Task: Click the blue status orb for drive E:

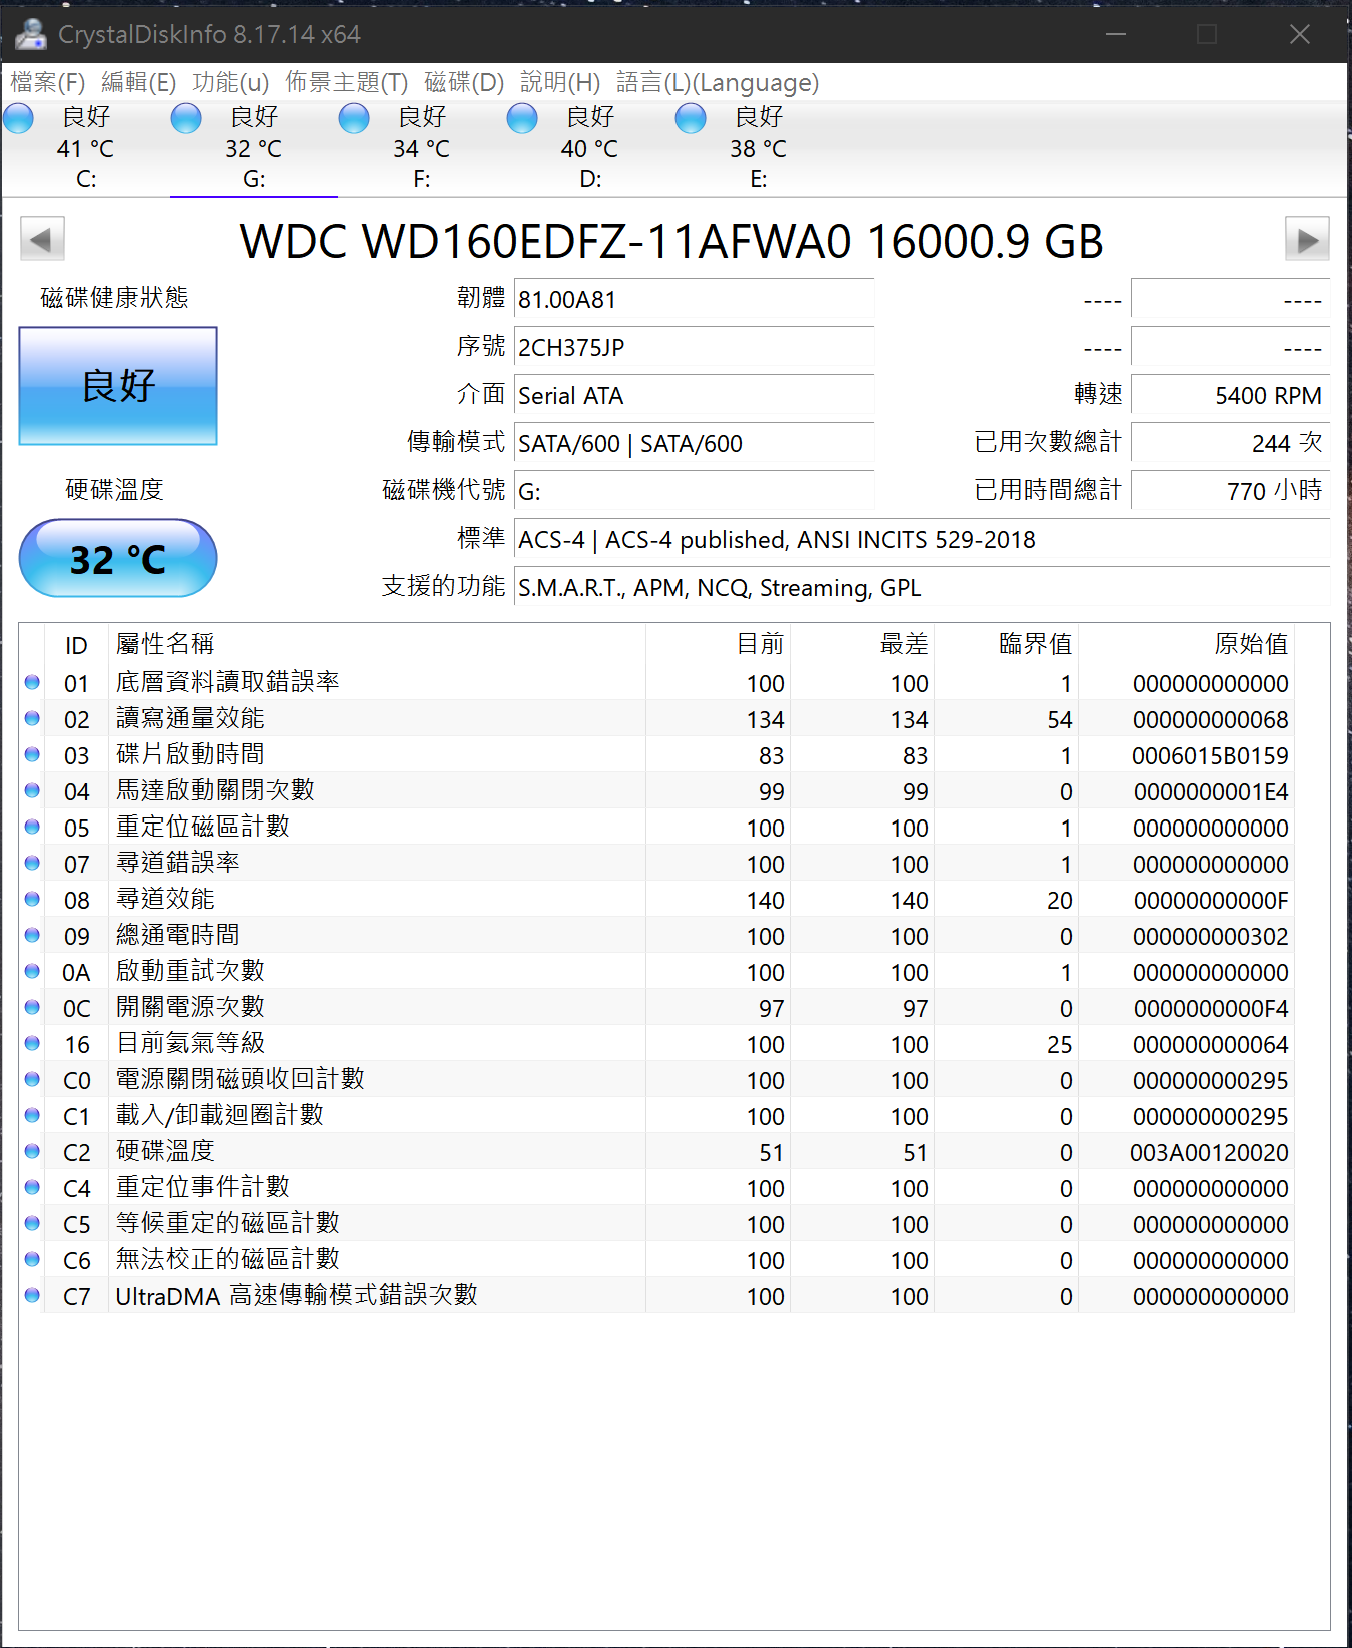Action: 691,118
